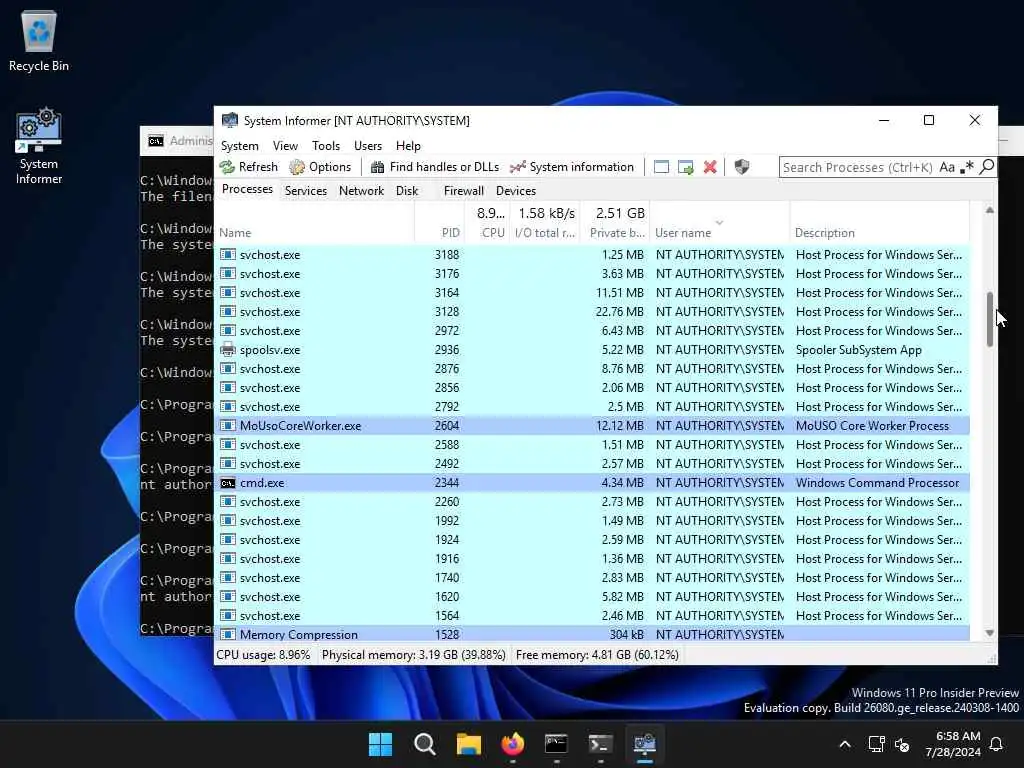Select the Processes tab
Image resolution: width=1024 pixels, height=768 pixels.
tap(248, 189)
